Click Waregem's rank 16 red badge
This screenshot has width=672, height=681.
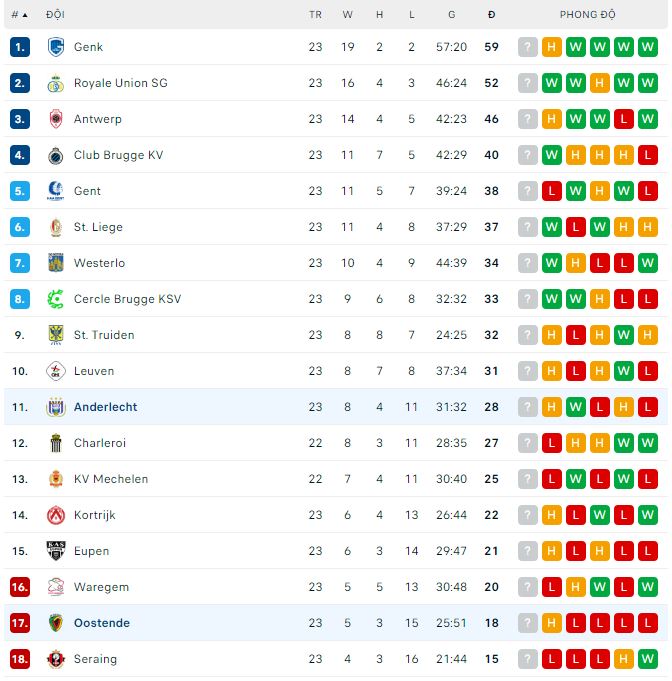20,587
